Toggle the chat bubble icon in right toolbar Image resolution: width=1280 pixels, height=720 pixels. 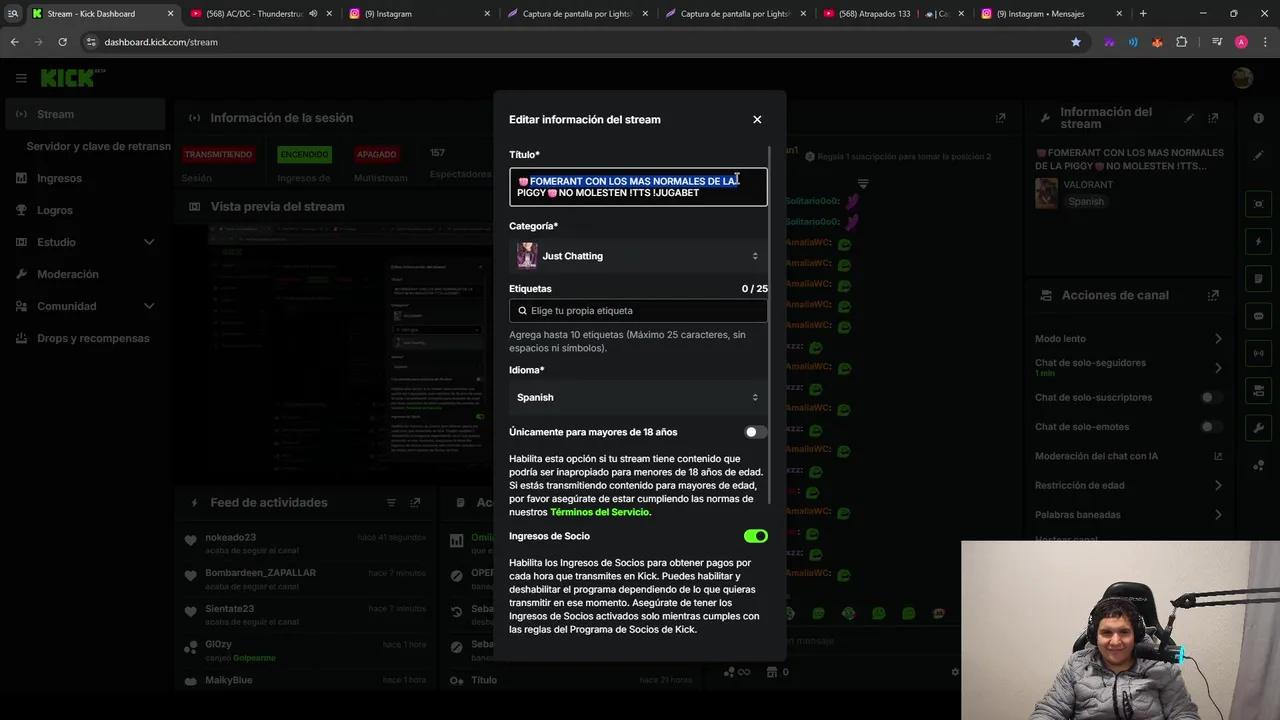[x=1258, y=316]
